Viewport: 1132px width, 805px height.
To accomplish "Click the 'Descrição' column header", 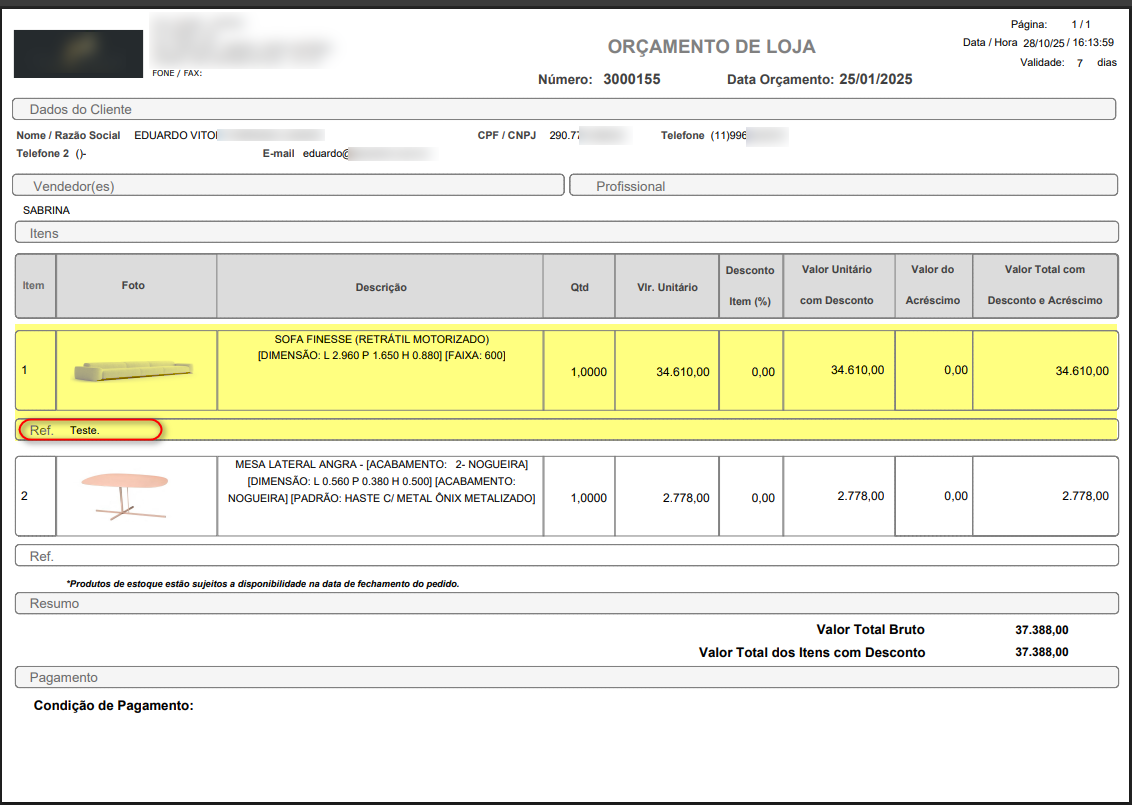I will (x=381, y=287).
